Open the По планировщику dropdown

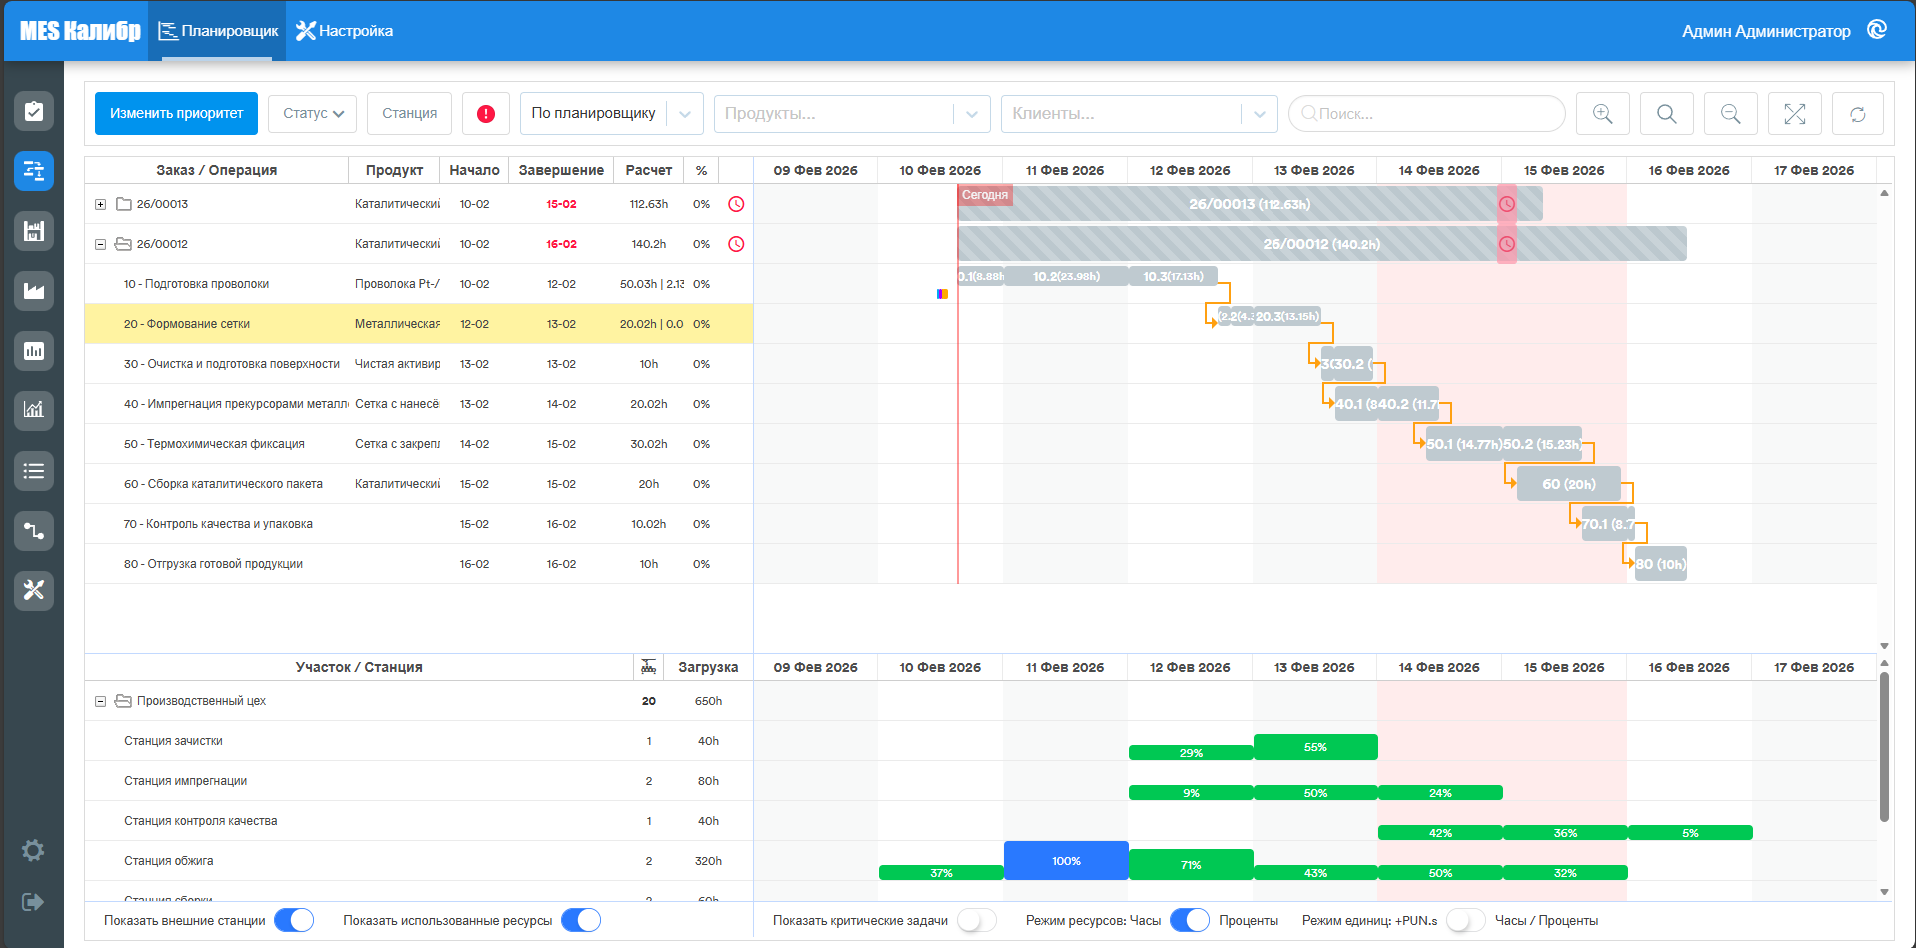611,114
